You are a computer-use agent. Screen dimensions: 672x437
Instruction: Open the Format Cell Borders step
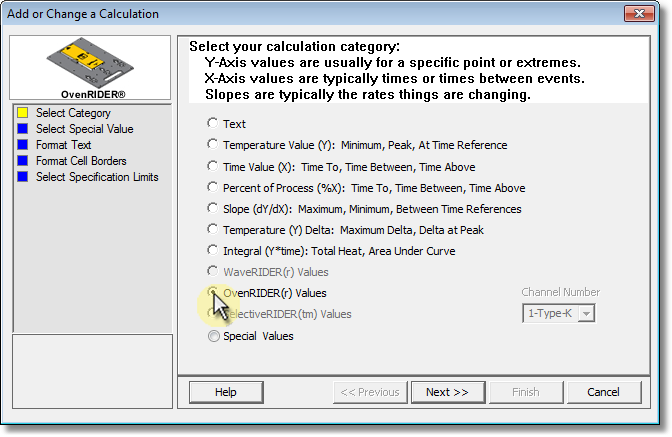(x=81, y=161)
